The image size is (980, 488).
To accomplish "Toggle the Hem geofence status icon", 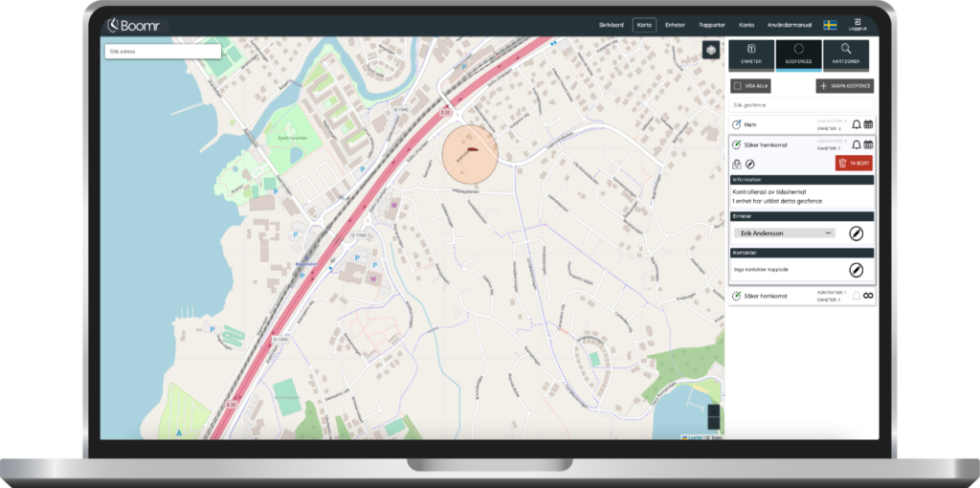I will (737, 124).
